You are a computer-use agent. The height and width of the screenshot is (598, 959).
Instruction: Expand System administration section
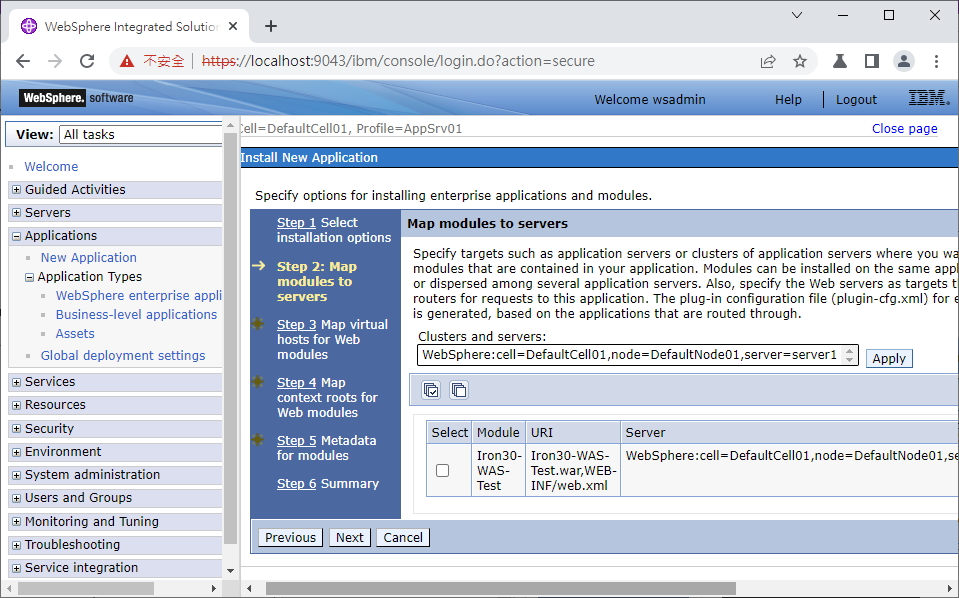coord(17,475)
